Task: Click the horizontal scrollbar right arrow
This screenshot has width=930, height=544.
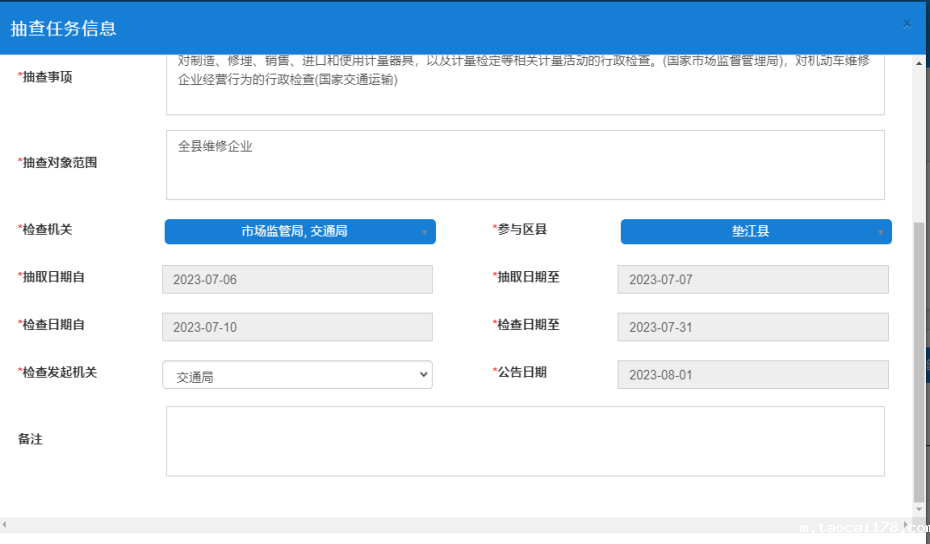Action: coord(908,524)
